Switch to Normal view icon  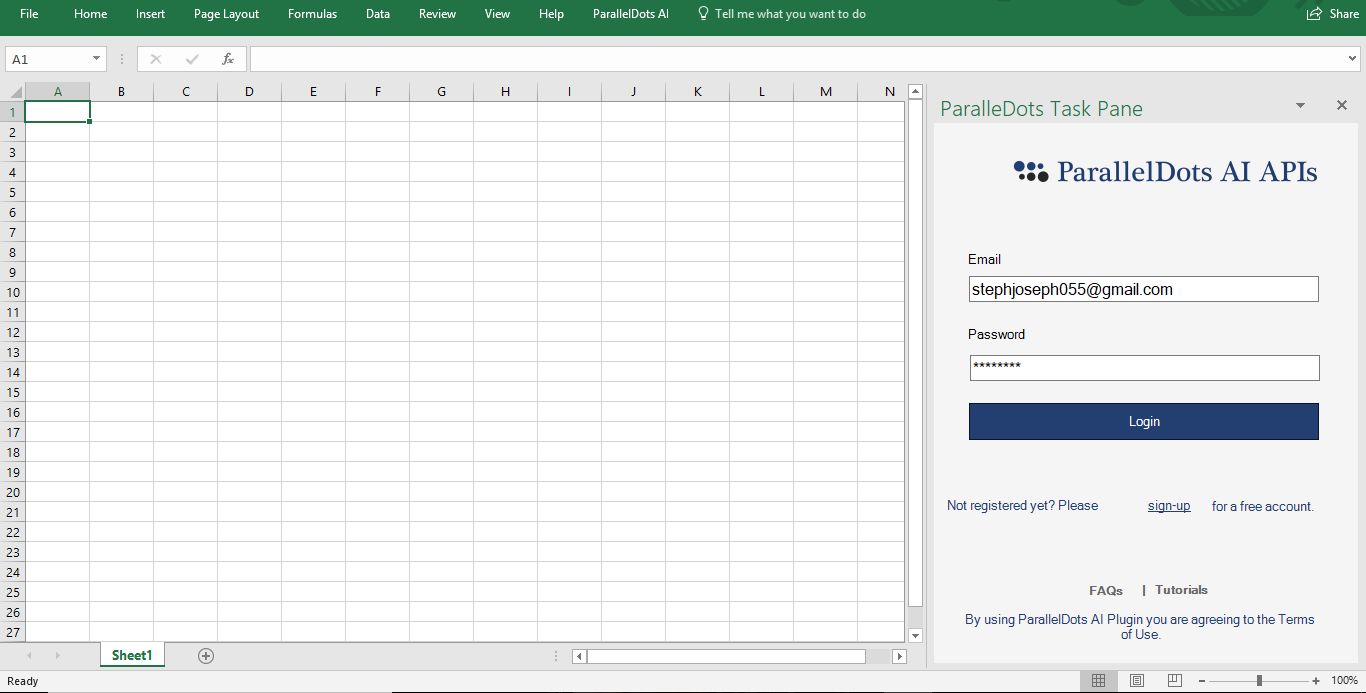click(x=1098, y=680)
